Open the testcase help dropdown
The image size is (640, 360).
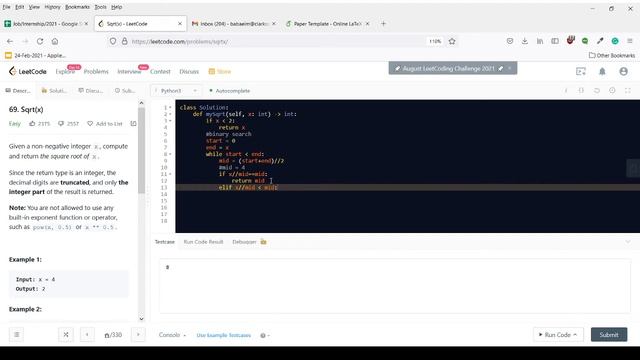coord(265,336)
